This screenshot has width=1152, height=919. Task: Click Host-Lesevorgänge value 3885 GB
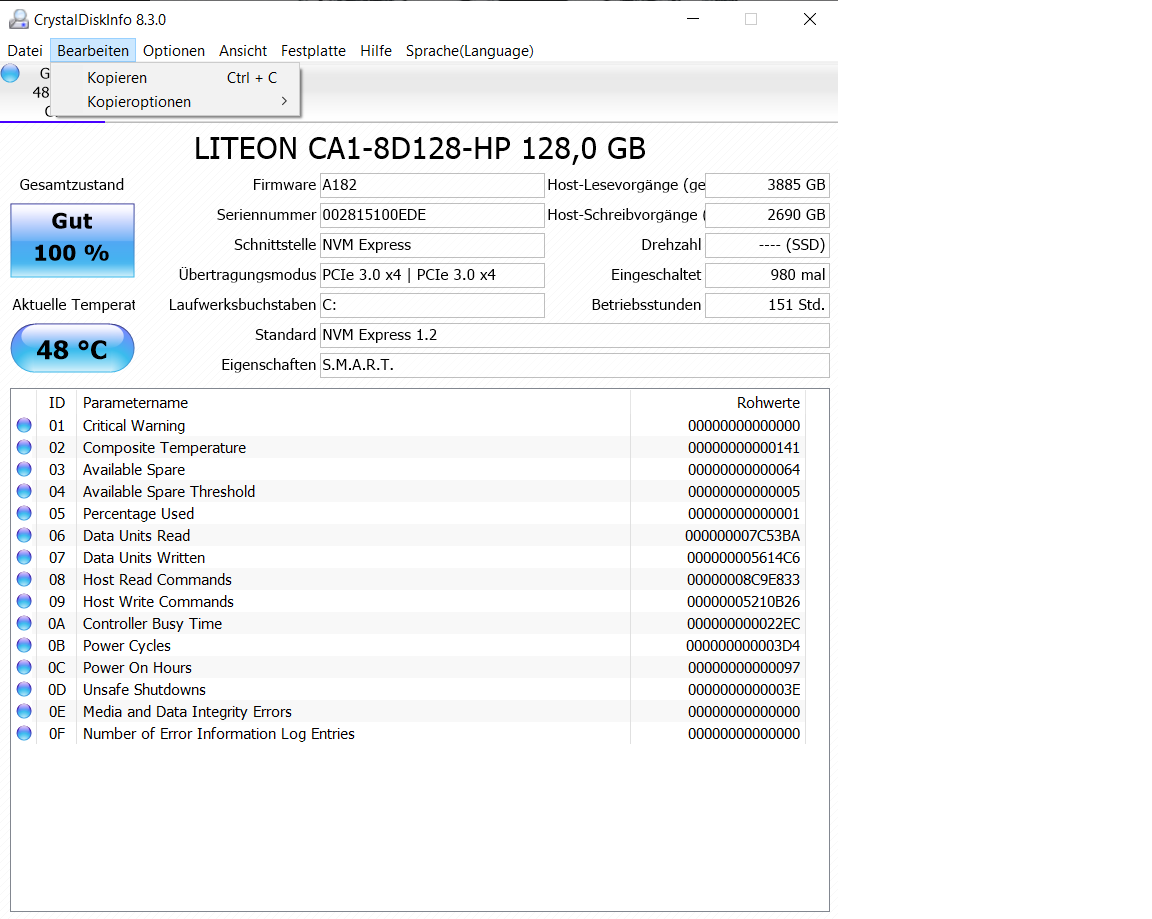[767, 185]
